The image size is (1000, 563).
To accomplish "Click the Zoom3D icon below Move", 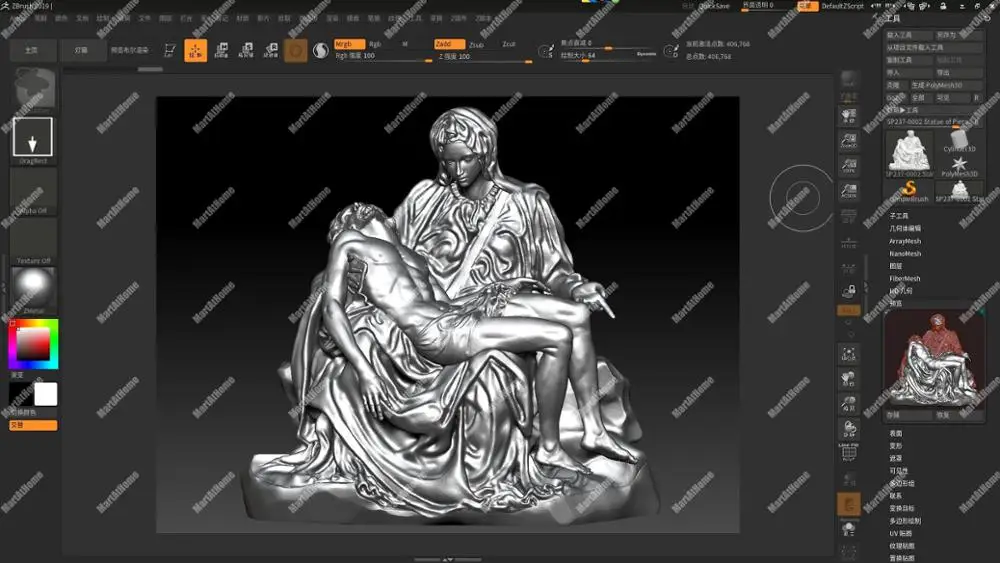I will pos(849,404).
